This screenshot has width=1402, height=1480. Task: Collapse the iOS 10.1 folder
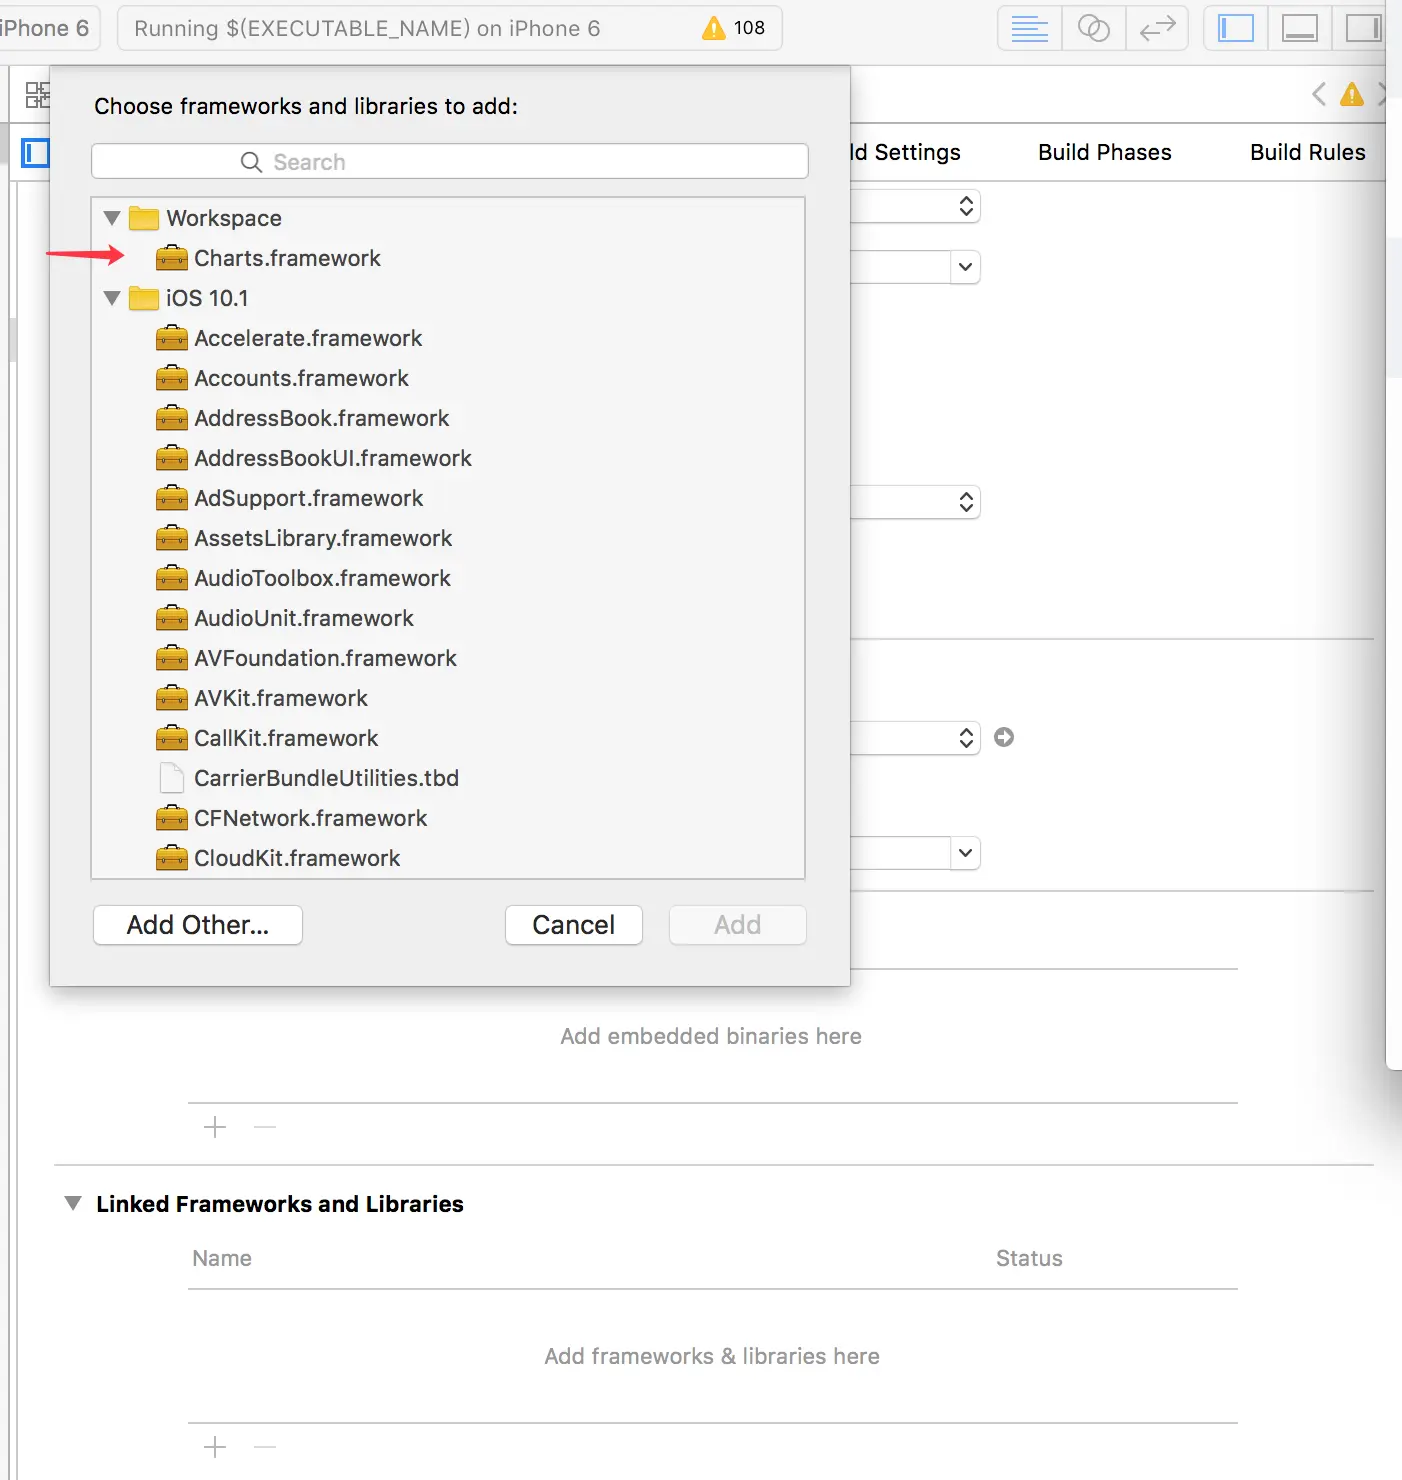(x=112, y=298)
